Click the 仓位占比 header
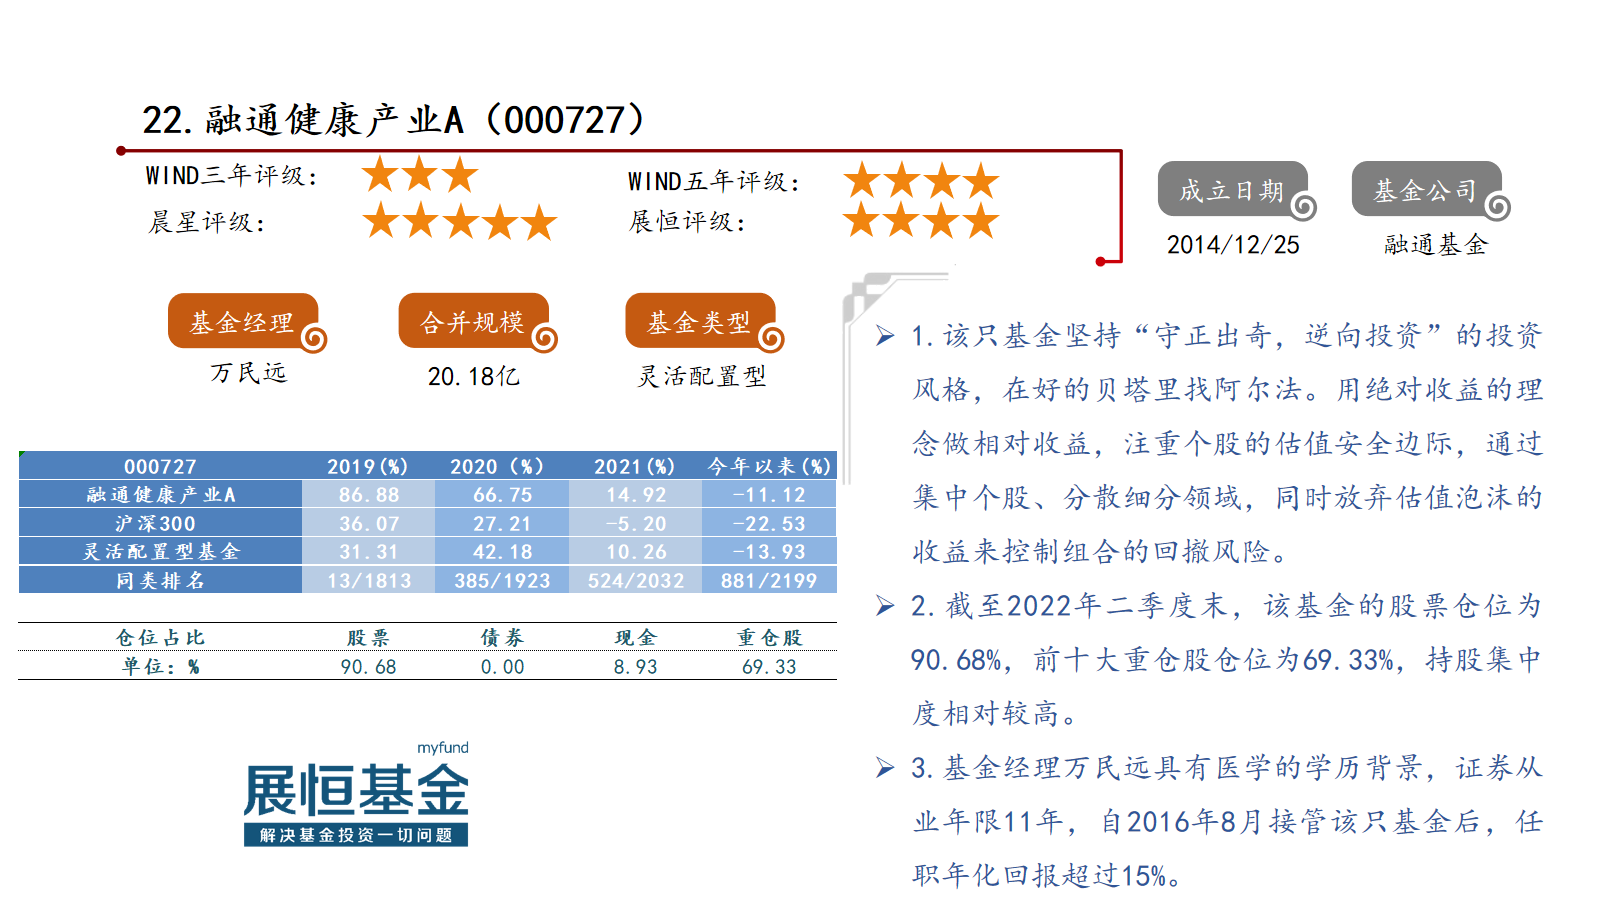The height and width of the screenshot is (900, 1600). tap(160, 637)
